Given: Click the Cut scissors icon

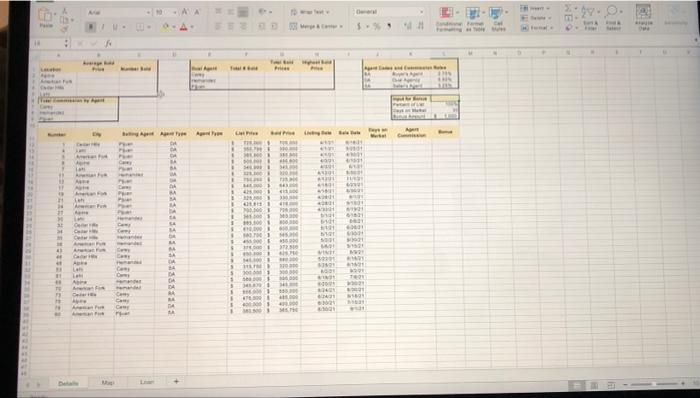Looking at the screenshot, I should [x=64, y=11].
